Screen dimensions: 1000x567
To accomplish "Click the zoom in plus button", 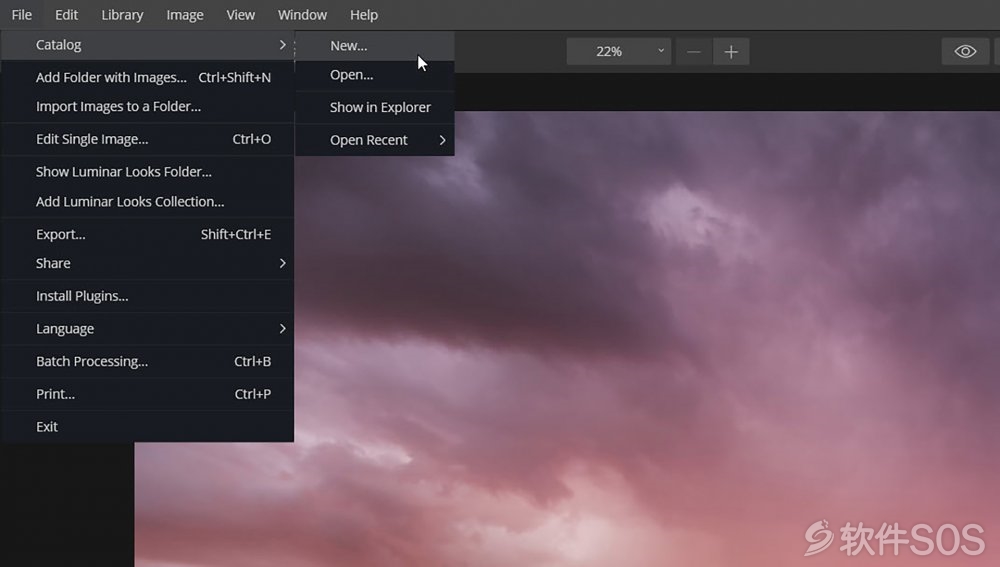I will point(731,51).
